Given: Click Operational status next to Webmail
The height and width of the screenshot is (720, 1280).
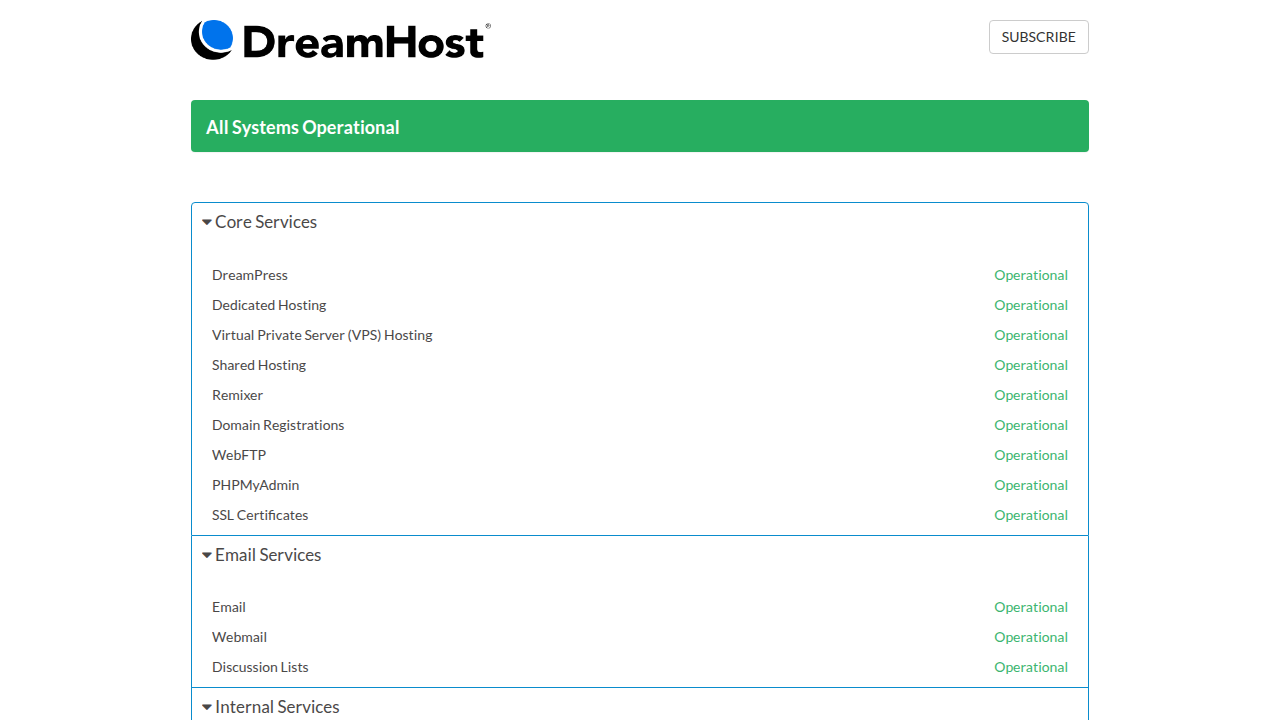Looking at the screenshot, I should pos(1031,637).
